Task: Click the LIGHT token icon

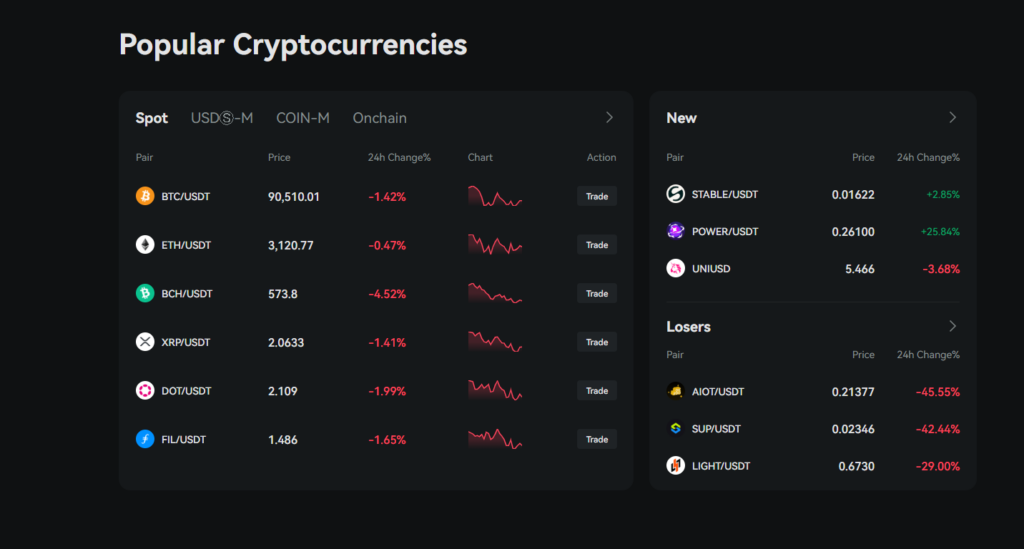Action: [675, 466]
